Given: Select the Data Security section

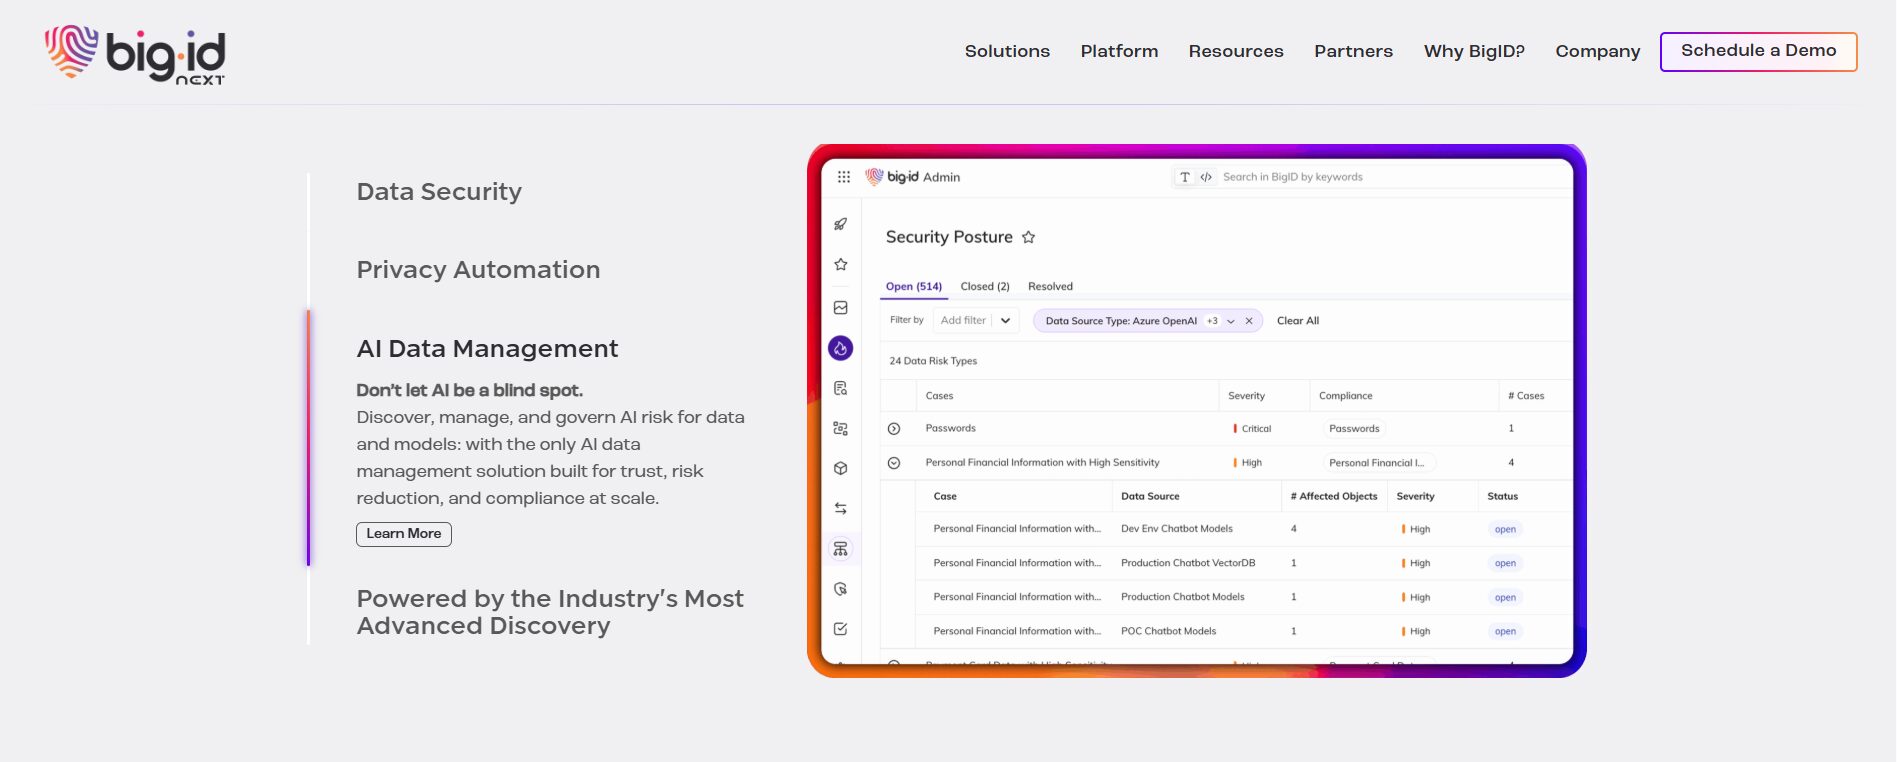Looking at the screenshot, I should click(x=439, y=191).
